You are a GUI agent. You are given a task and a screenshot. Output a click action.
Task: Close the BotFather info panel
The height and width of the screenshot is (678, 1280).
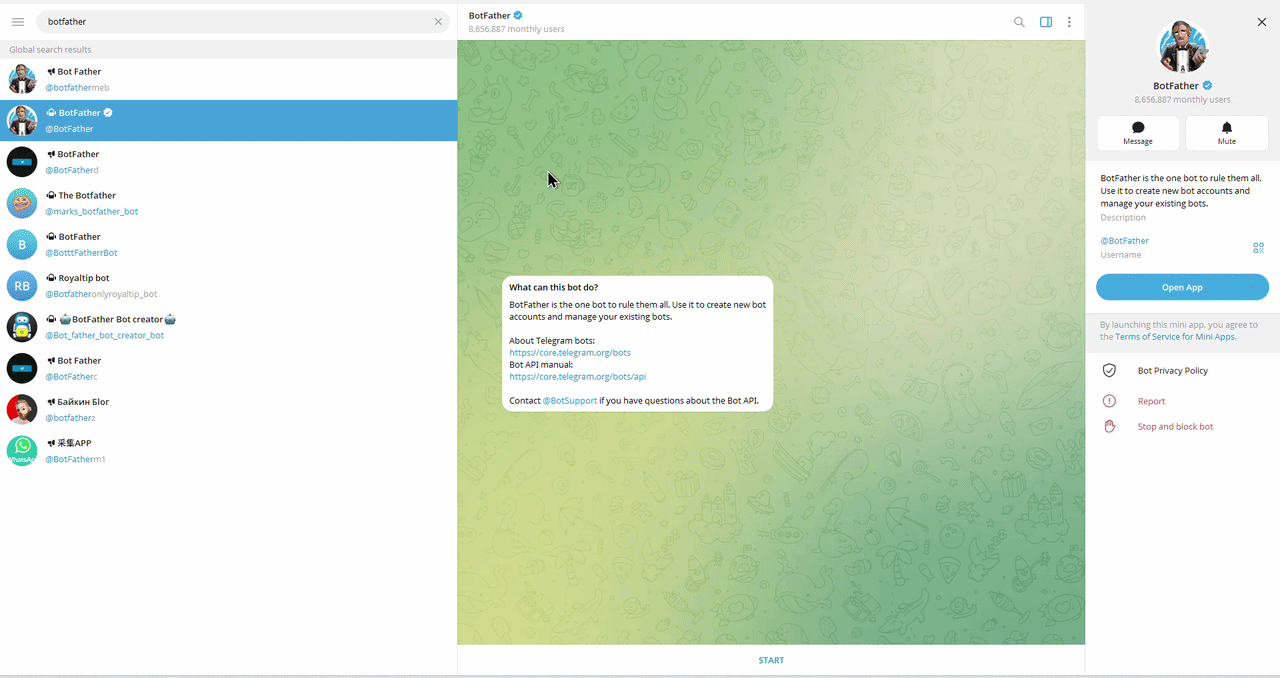1261,22
